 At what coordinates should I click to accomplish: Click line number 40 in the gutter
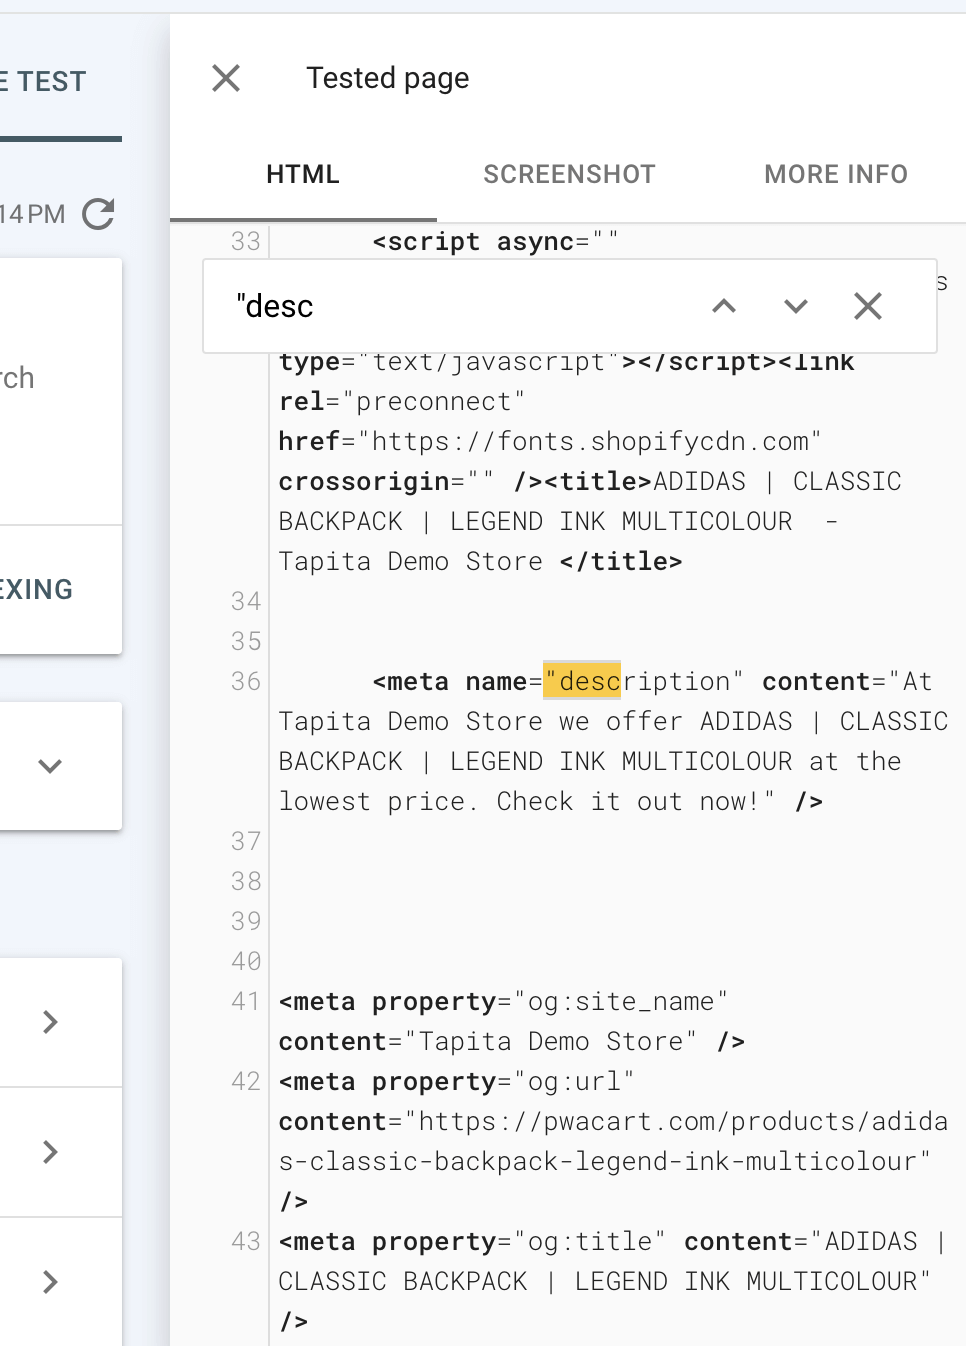click(x=246, y=961)
